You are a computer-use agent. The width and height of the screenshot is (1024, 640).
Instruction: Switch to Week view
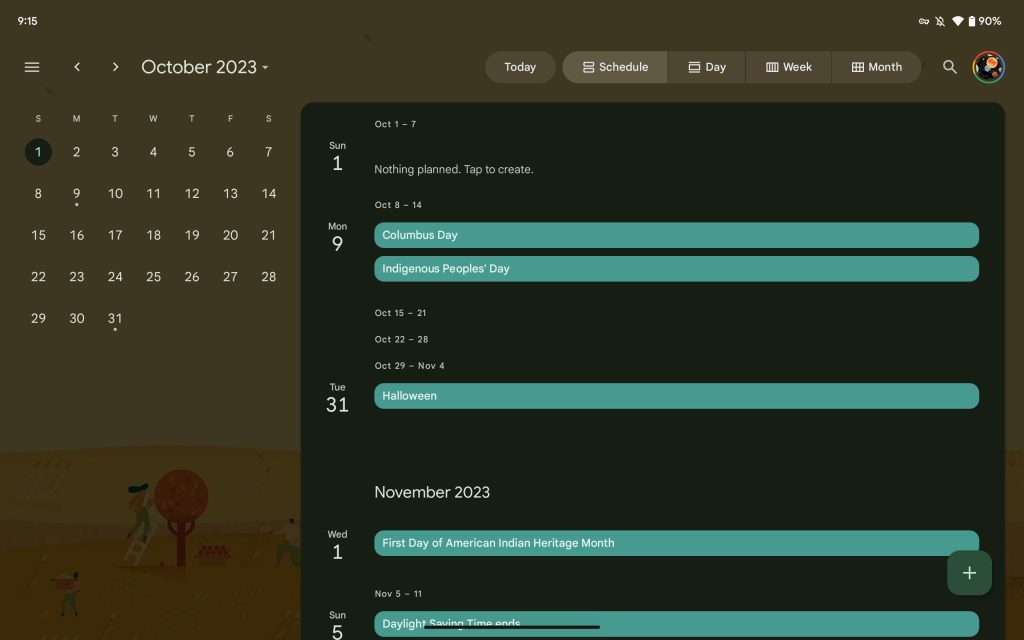788,67
